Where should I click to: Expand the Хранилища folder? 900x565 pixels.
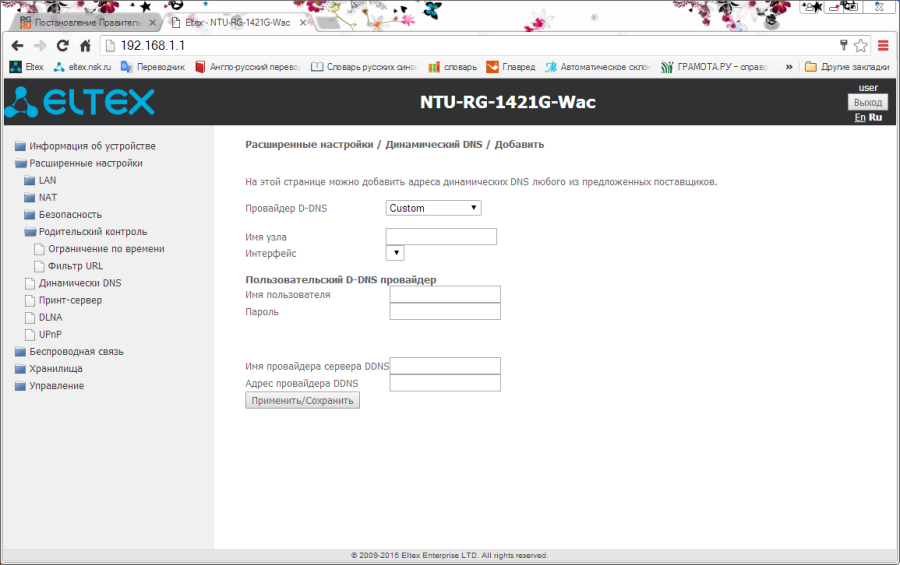pyautogui.click(x=48, y=369)
